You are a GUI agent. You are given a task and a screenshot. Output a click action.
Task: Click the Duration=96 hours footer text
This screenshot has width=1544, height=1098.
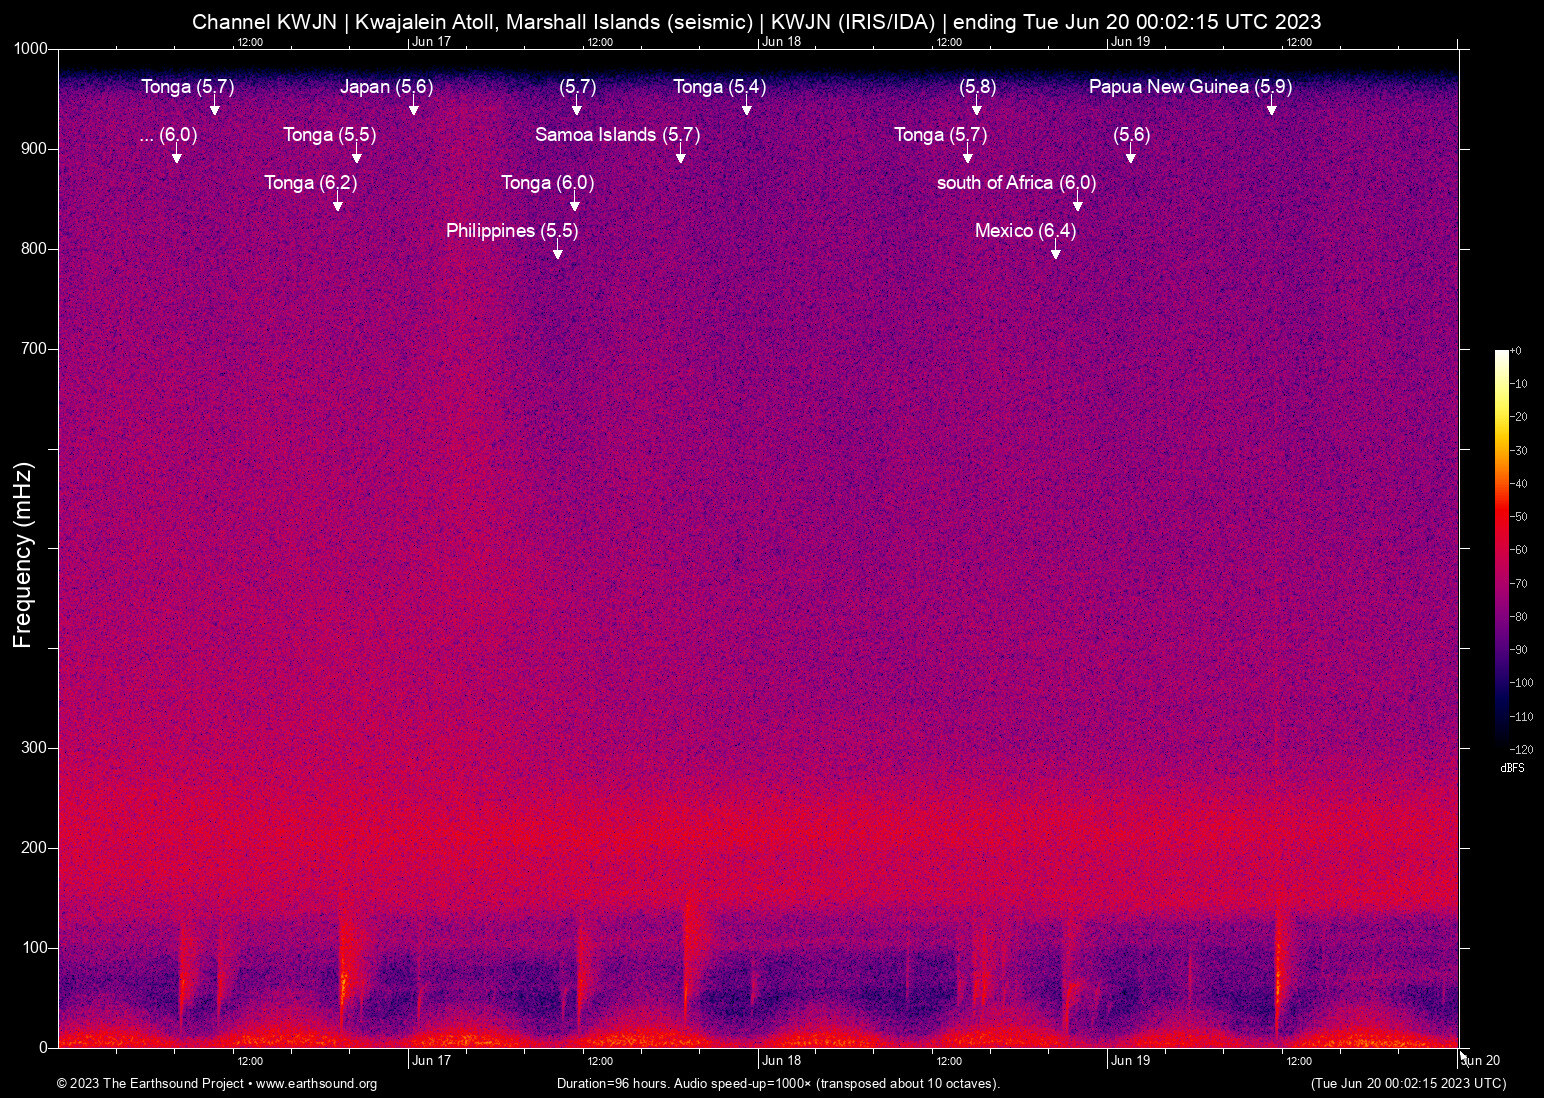[x=776, y=1084]
